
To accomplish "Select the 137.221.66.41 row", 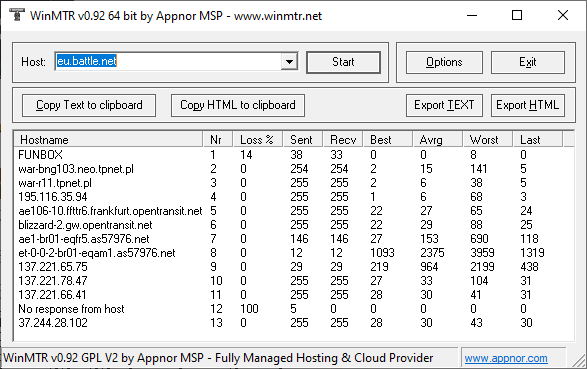I will (294, 295).
